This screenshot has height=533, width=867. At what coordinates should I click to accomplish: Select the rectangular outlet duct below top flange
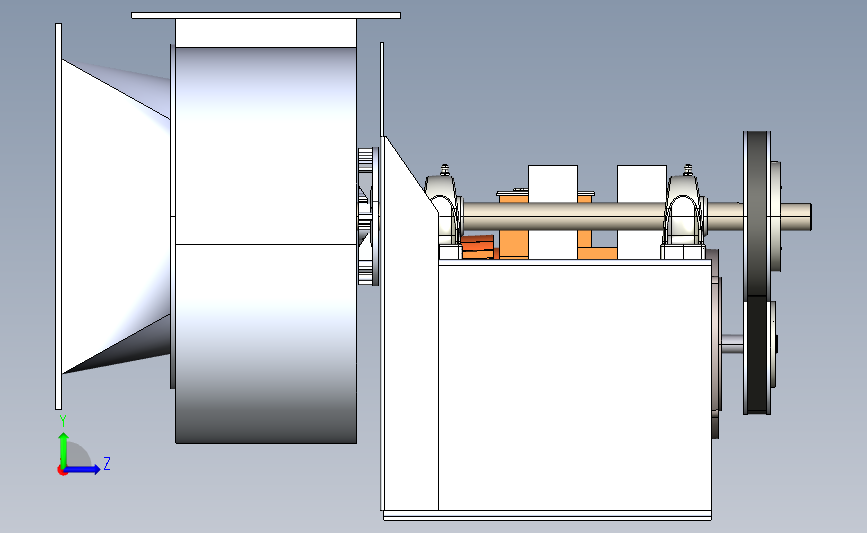pos(266,33)
